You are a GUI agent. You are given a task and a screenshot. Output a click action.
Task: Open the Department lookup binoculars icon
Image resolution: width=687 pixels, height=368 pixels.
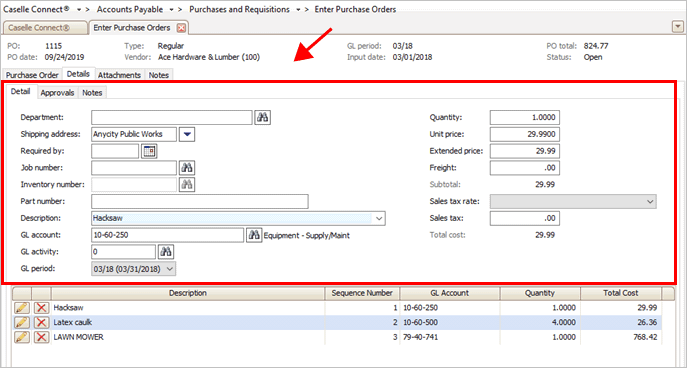262,117
